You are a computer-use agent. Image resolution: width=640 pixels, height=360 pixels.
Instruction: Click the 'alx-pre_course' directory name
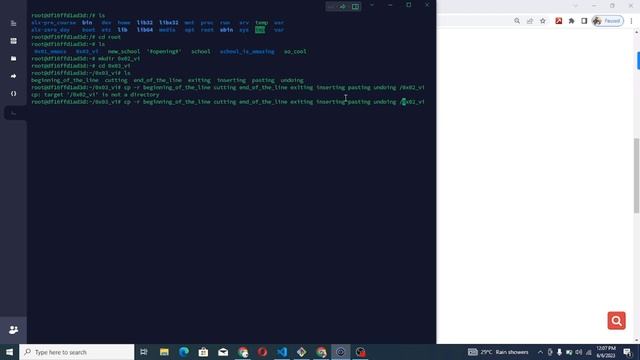[x=53, y=22]
